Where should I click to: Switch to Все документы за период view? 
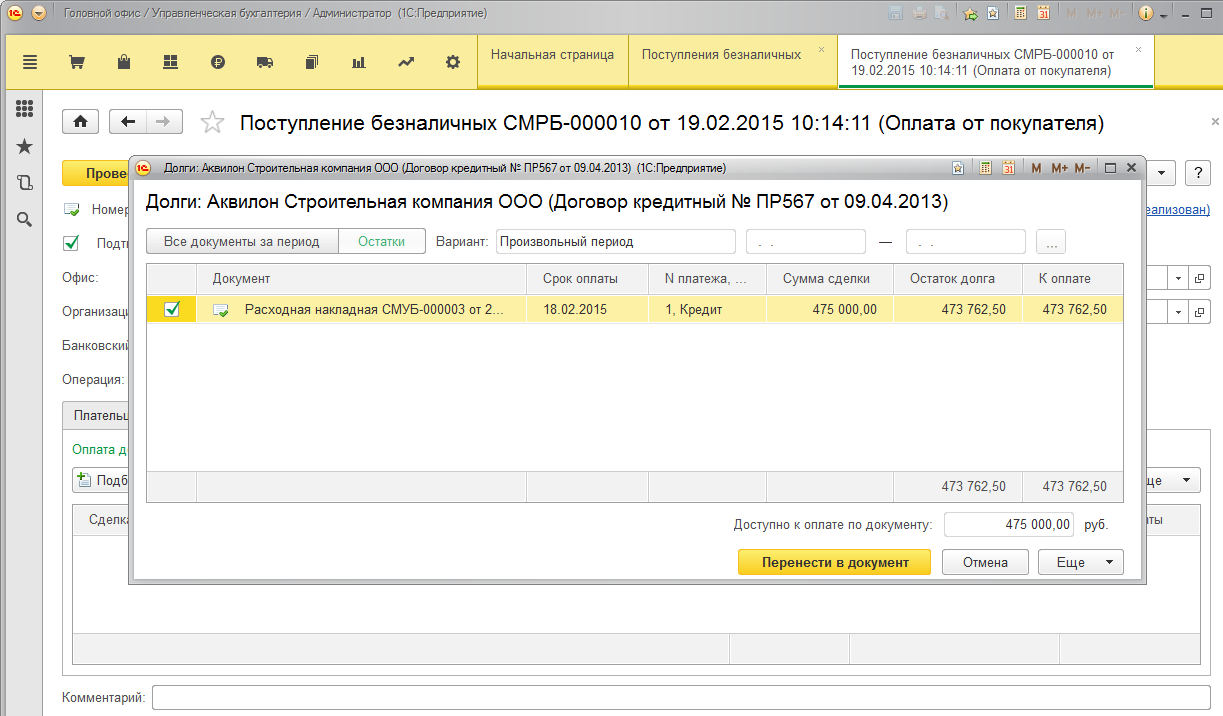click(242, 241)
